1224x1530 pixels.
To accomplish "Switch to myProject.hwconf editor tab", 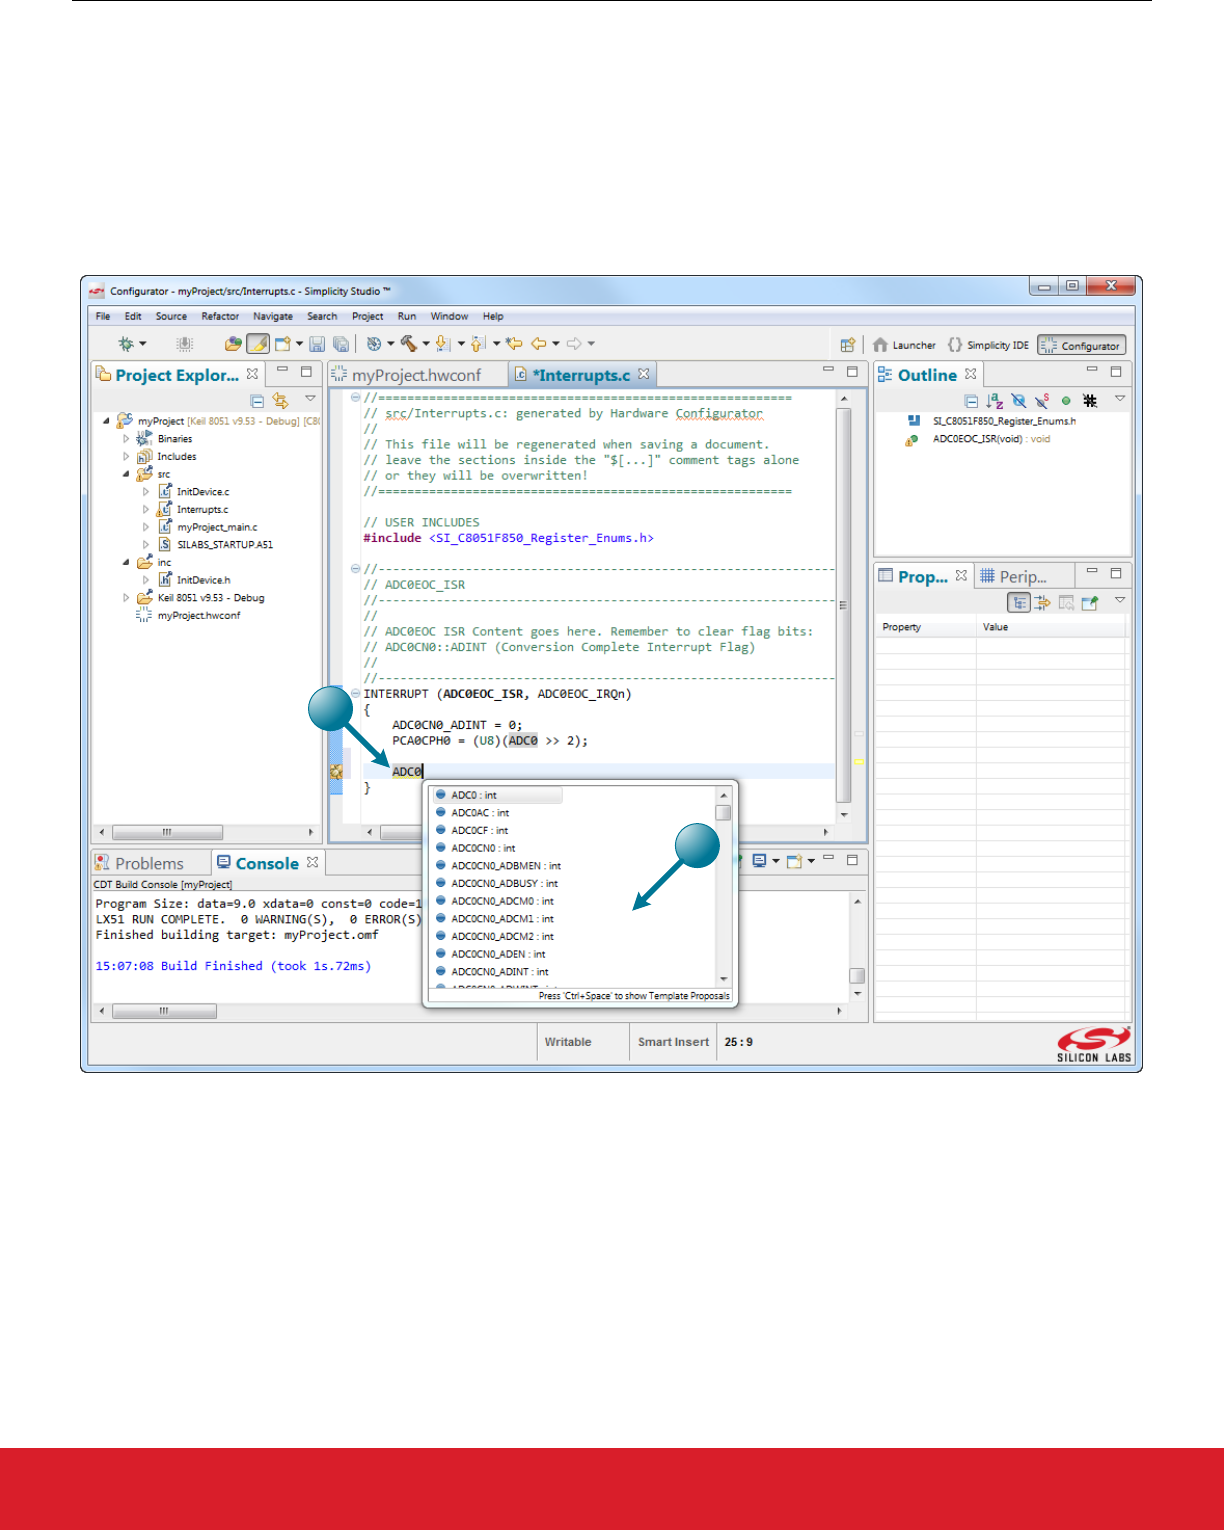I will click(x=407, y=375).
